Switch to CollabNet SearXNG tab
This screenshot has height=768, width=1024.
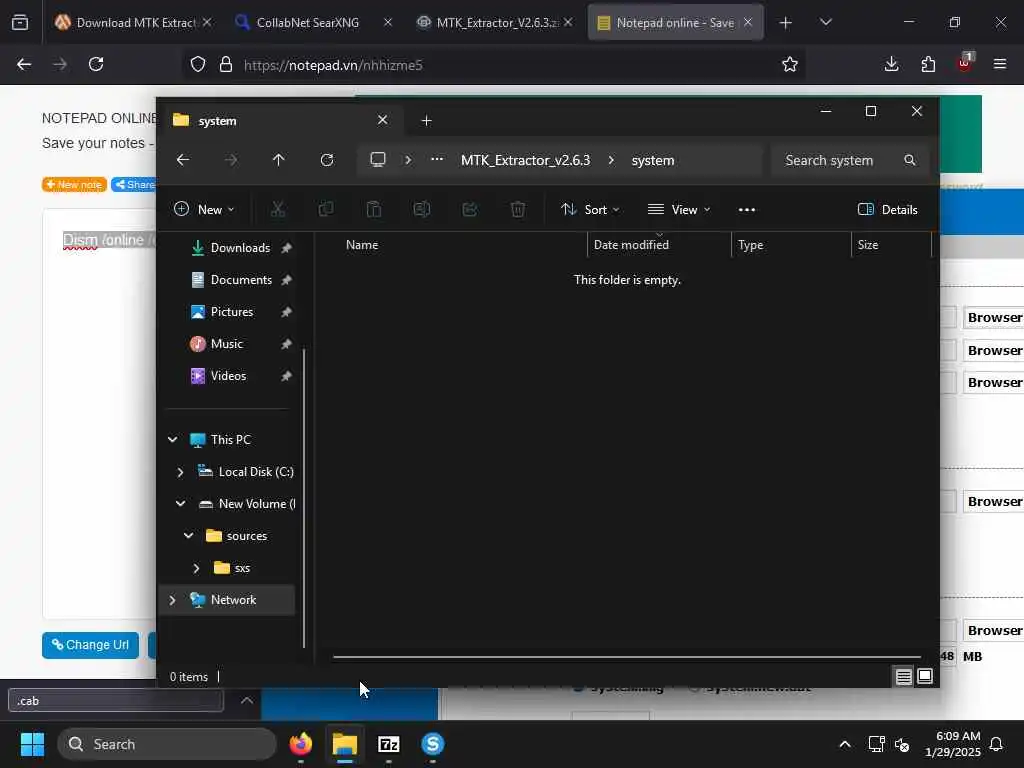[x=314, y=22]
